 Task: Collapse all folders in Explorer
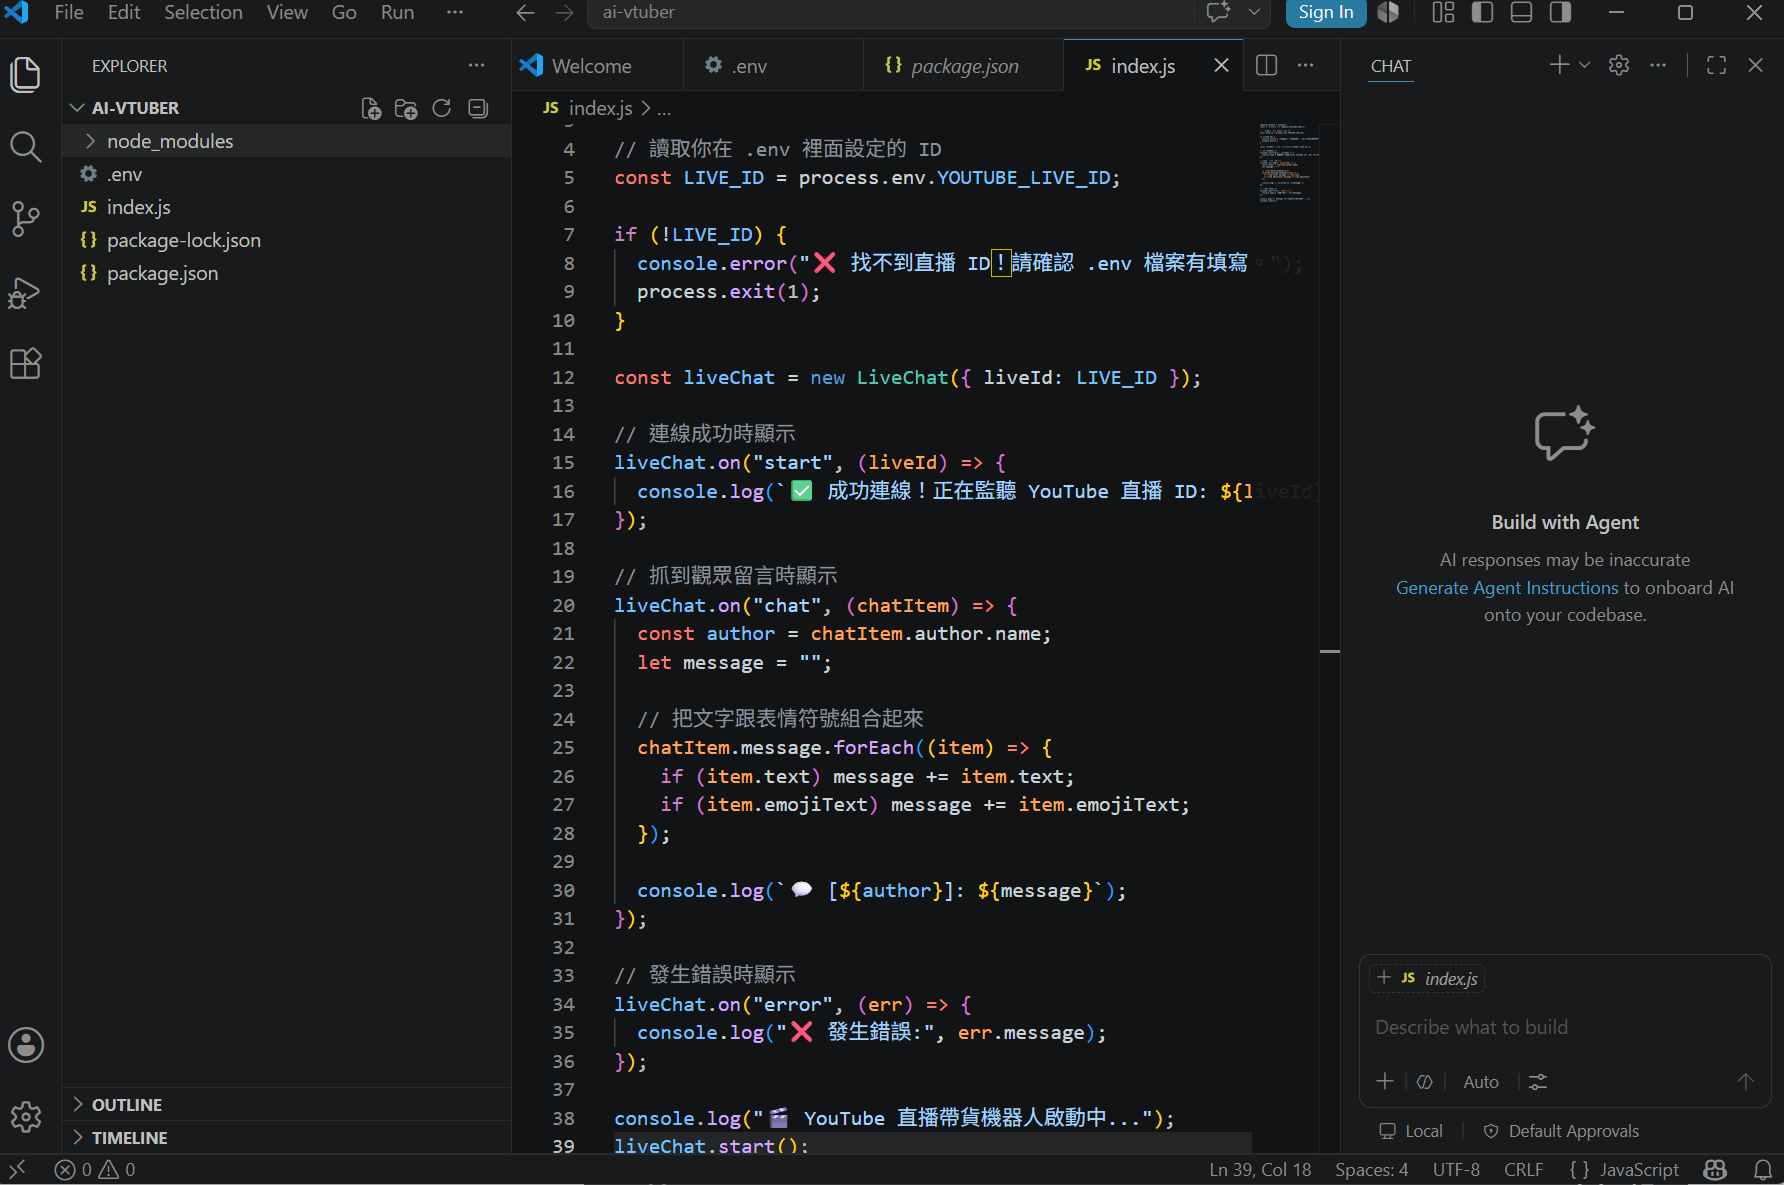point(478,108)
